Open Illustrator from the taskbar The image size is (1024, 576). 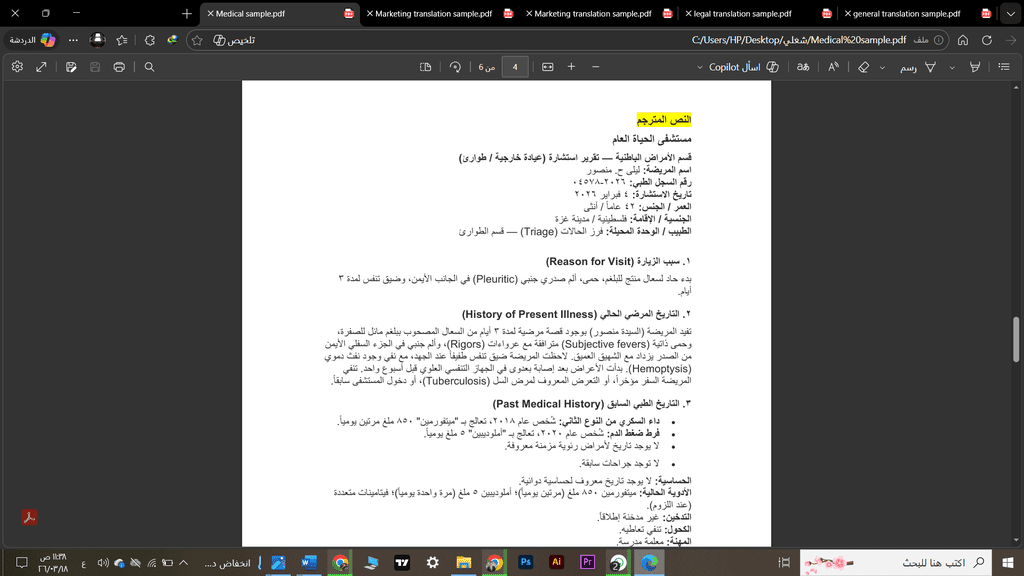pos(556,562)
